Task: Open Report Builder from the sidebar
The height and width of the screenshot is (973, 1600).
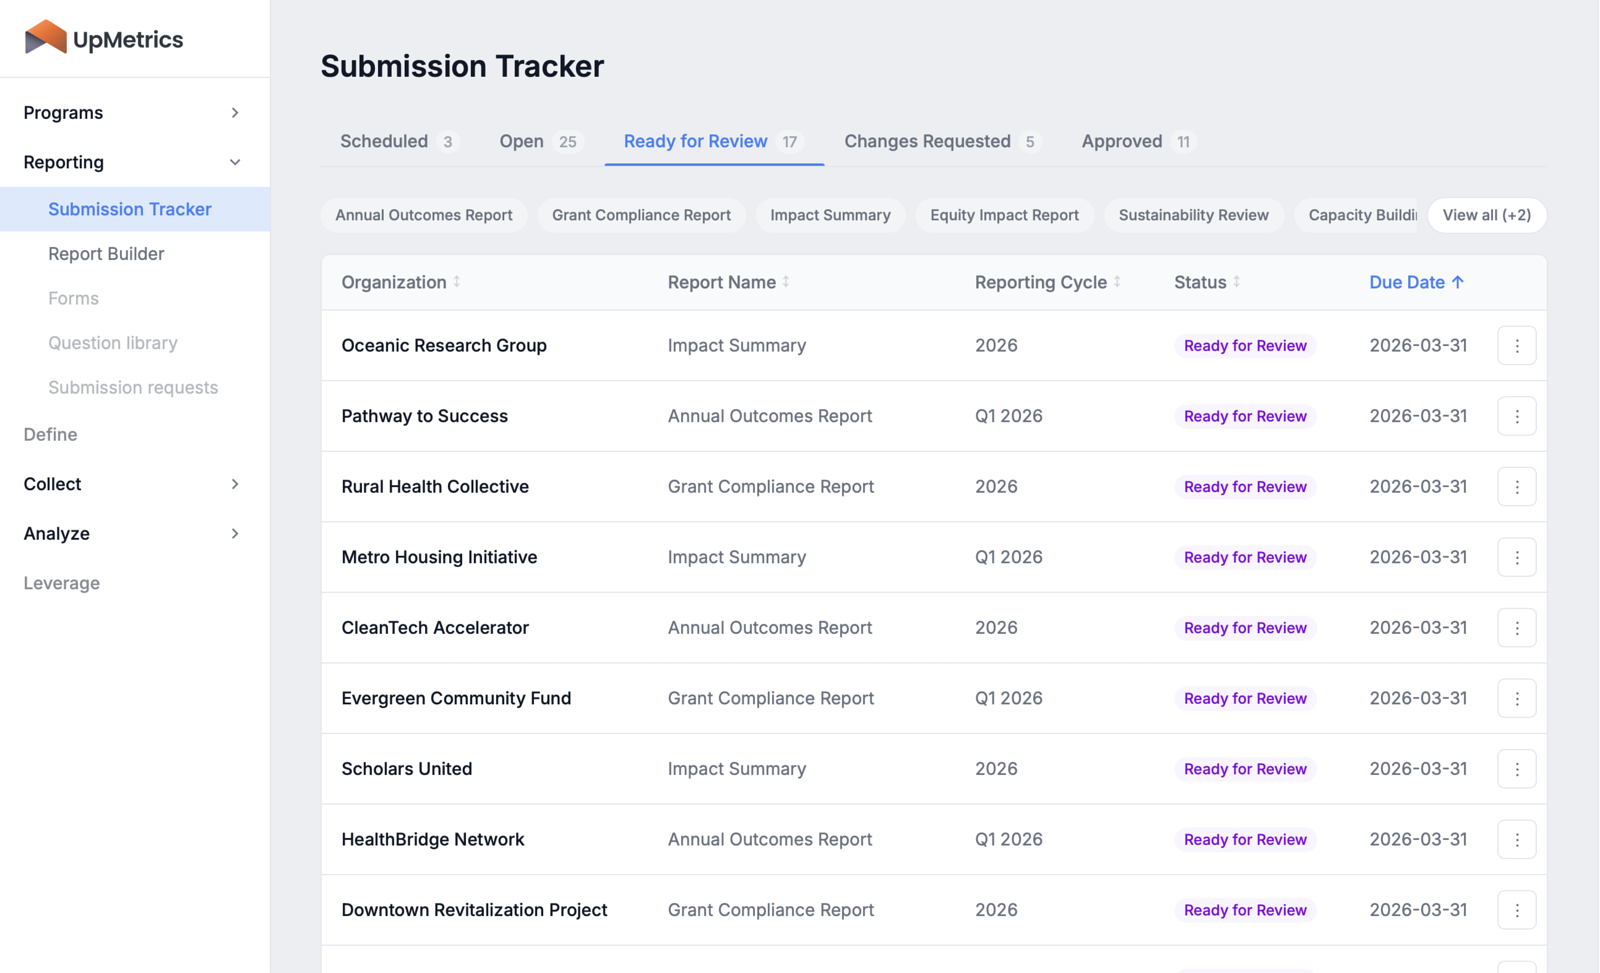Action: 106,253
